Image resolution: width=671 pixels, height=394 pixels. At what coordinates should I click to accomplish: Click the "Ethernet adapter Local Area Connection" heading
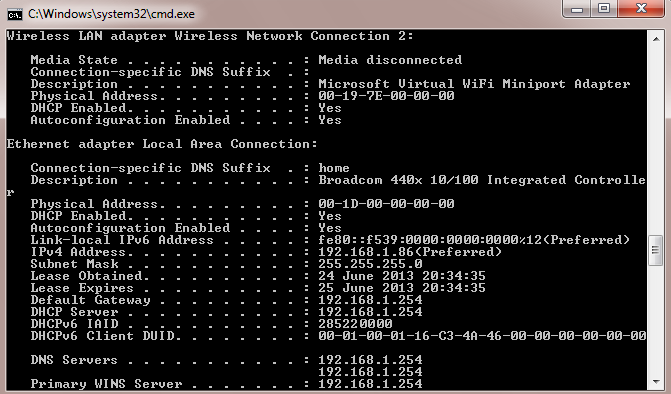162,144
